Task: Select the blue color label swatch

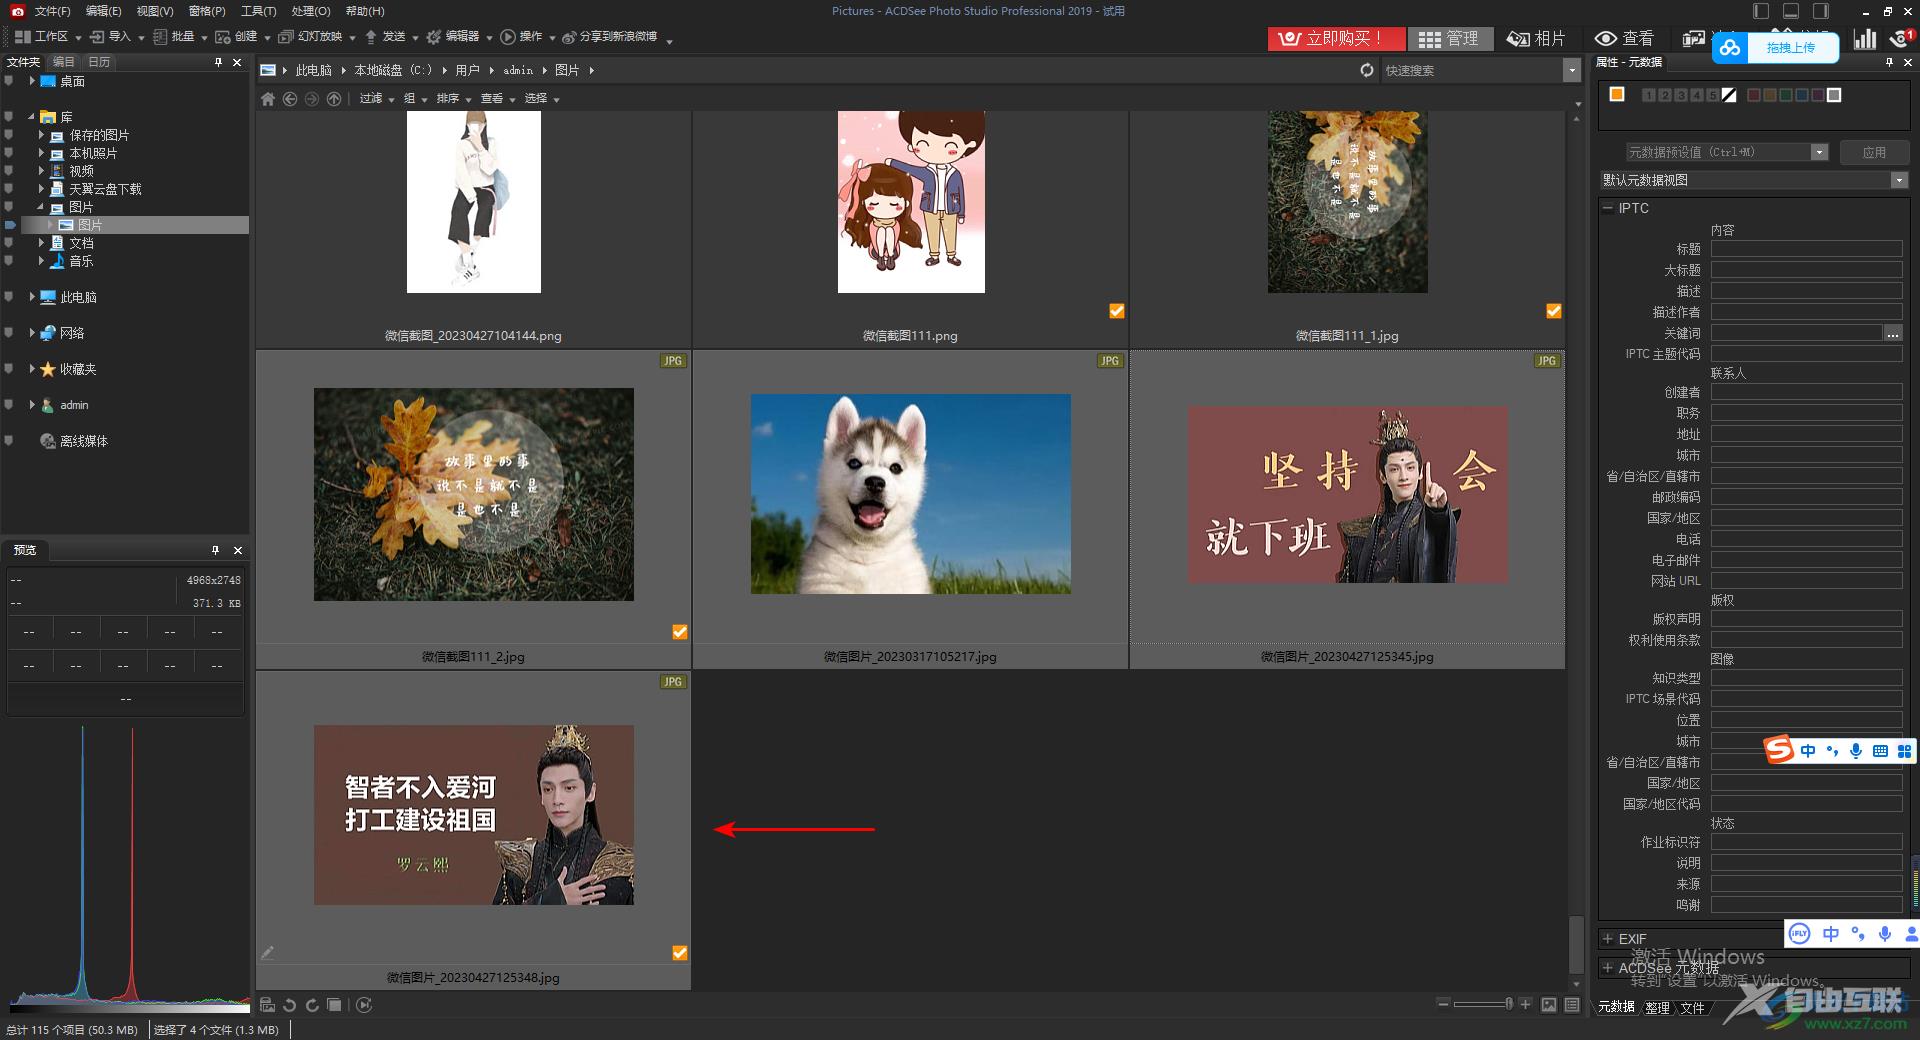Action: pos(1801,95)
